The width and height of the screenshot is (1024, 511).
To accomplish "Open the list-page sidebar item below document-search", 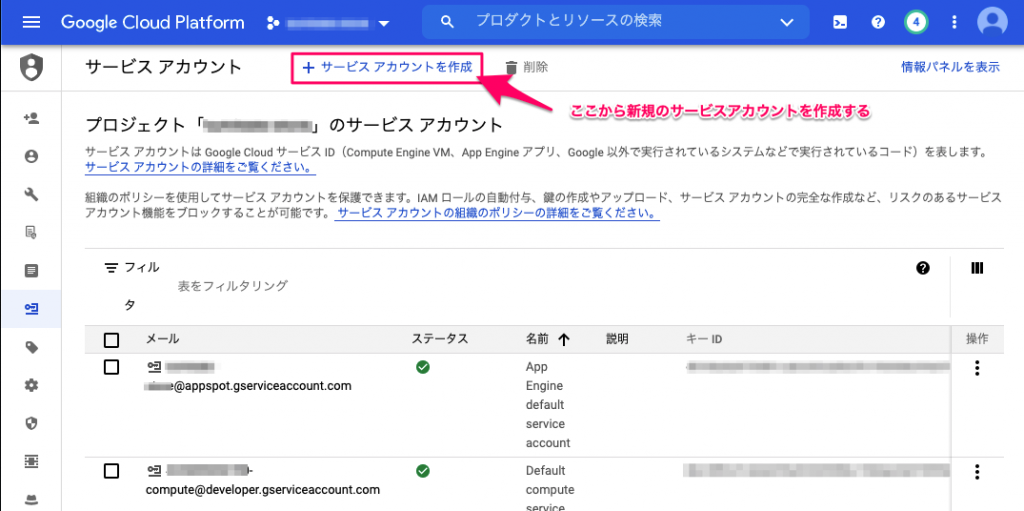I will [x=31, y=270].
